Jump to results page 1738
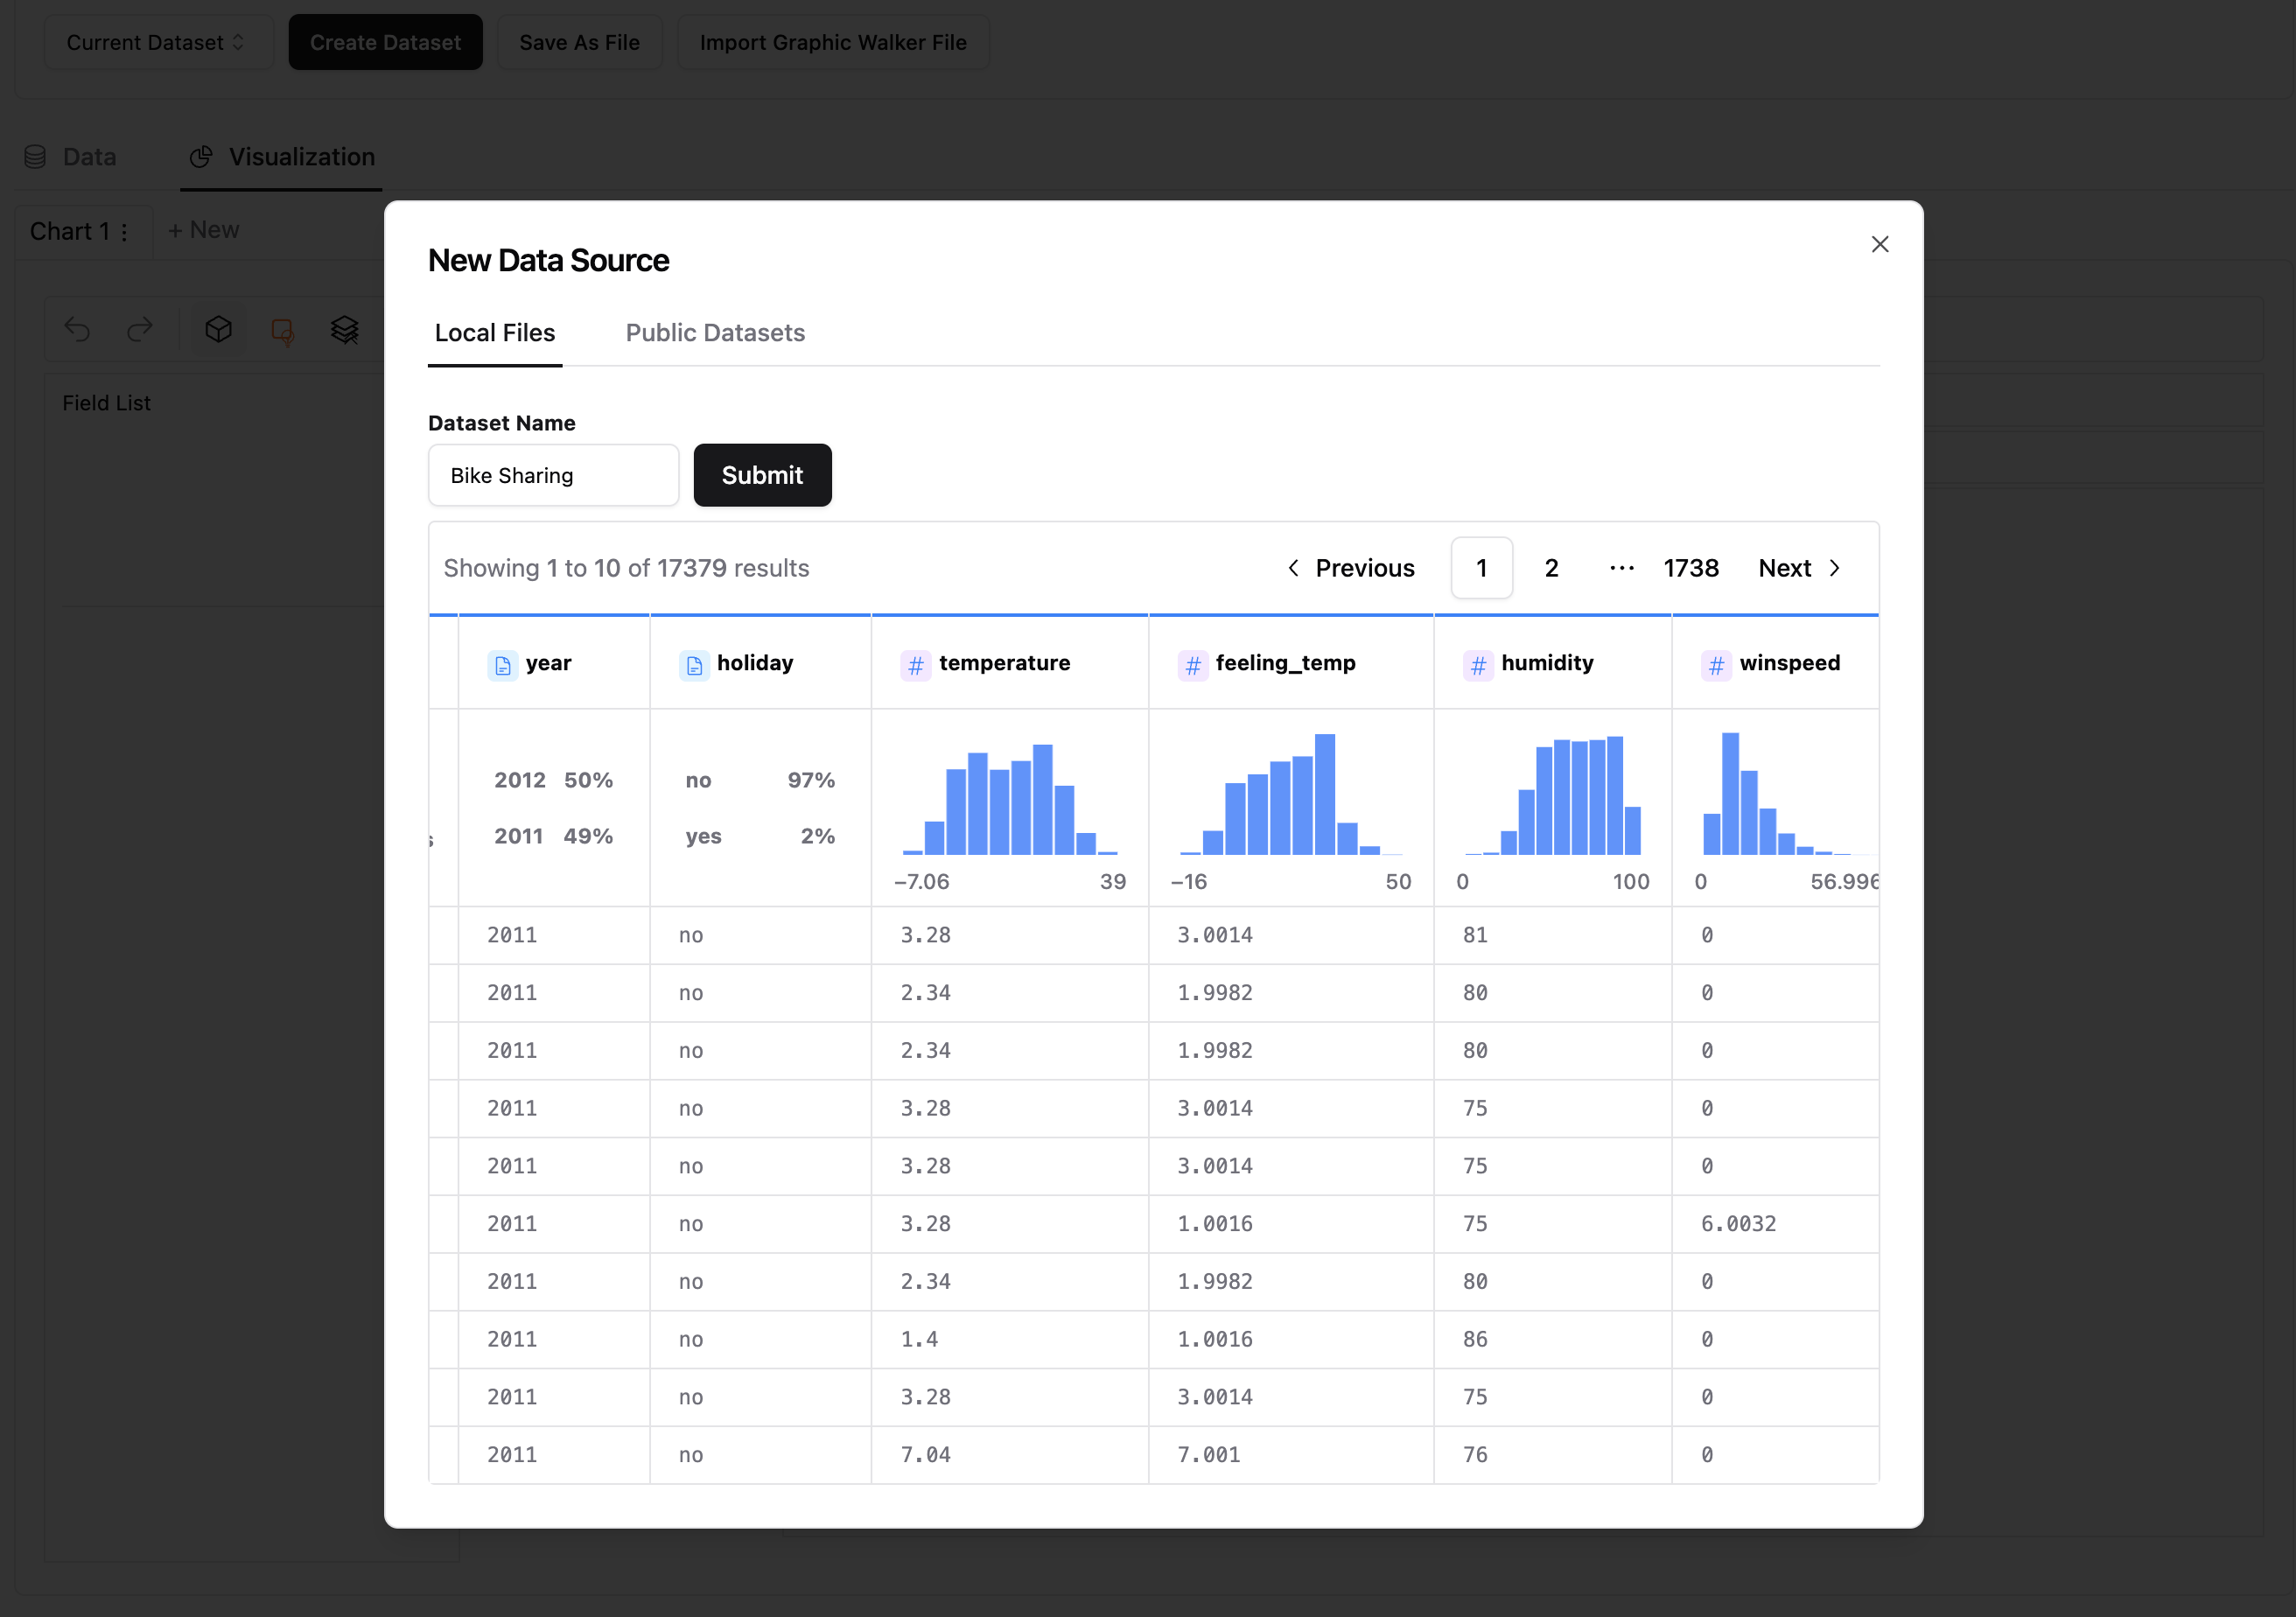 coord(1690,568)
